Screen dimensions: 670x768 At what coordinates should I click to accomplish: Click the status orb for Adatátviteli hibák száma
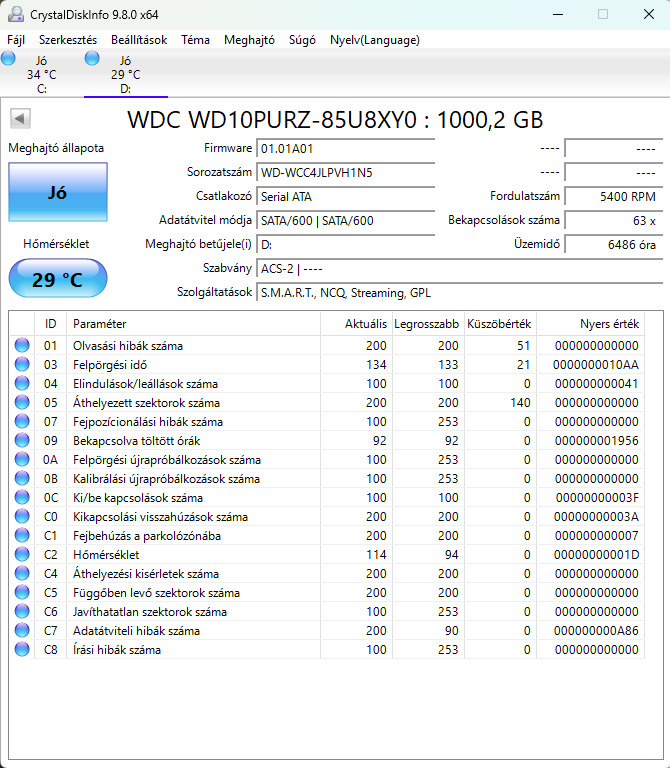[22, 630]
